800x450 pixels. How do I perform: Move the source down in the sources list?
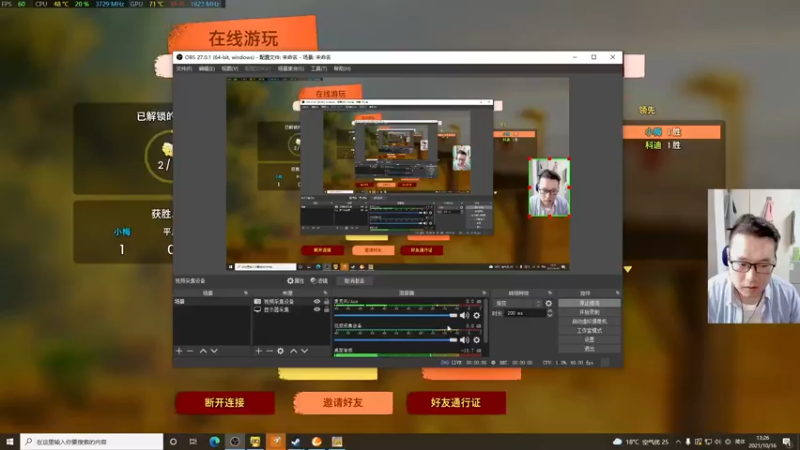coord(305,351)
